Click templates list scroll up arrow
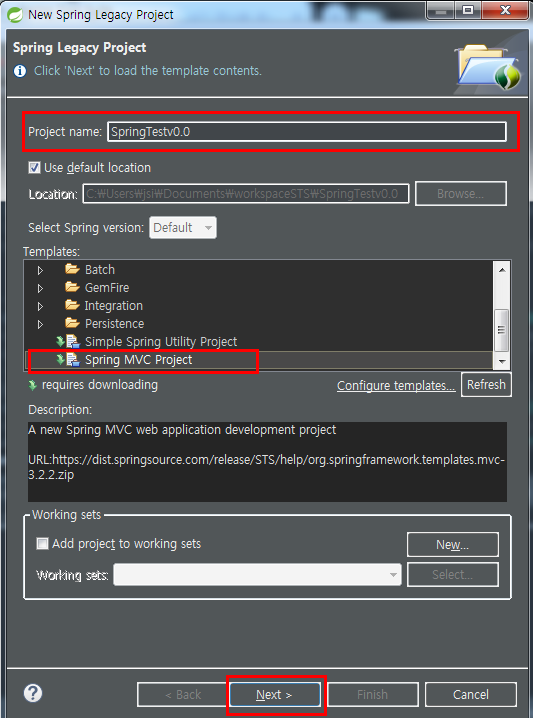 pos(502,270)
